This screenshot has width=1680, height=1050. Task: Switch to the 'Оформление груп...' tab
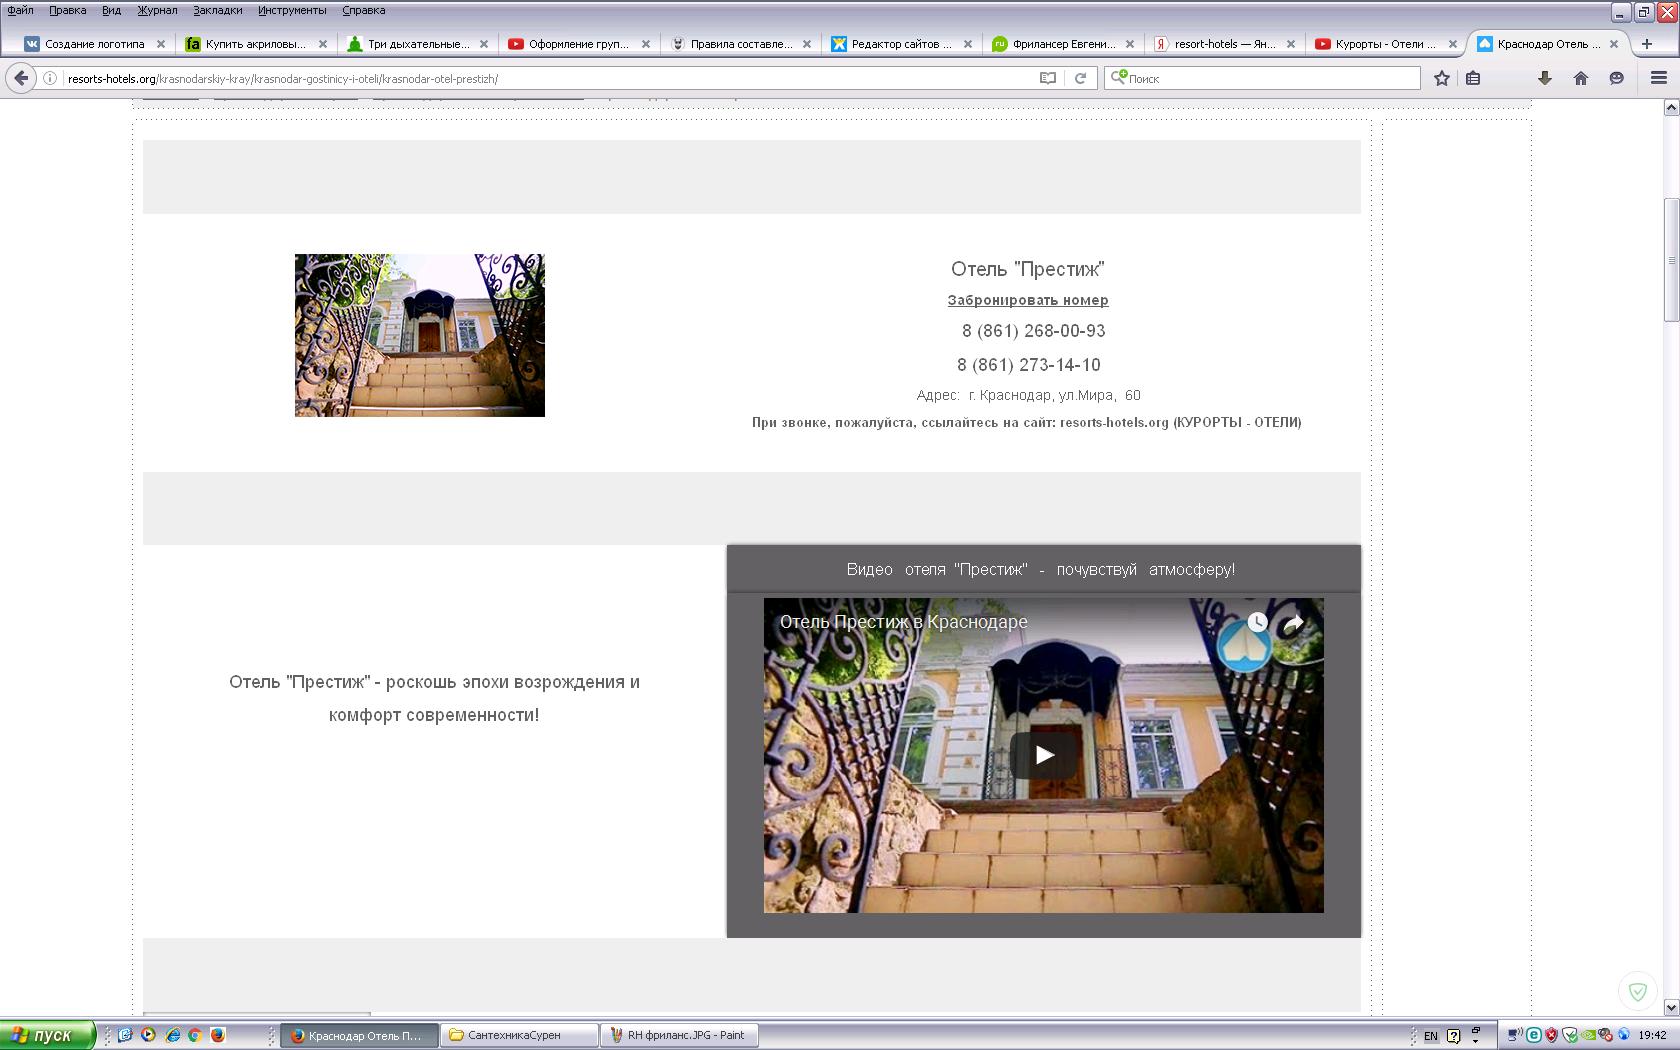[x=579, y=44]
